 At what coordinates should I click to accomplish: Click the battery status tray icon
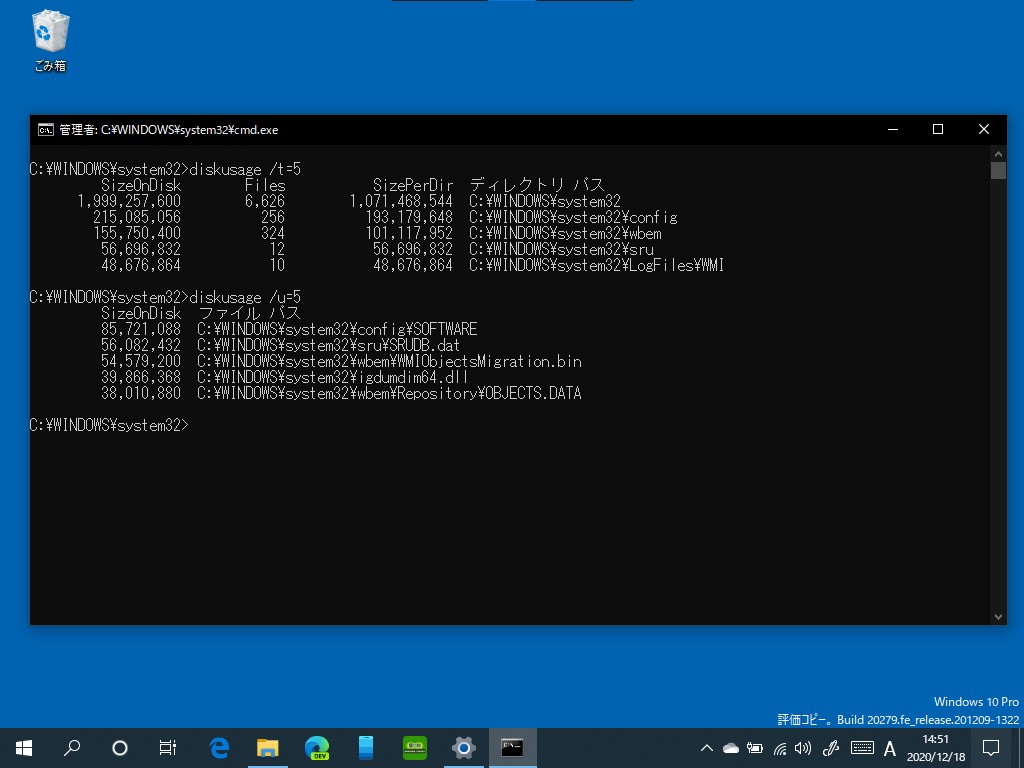755,748
